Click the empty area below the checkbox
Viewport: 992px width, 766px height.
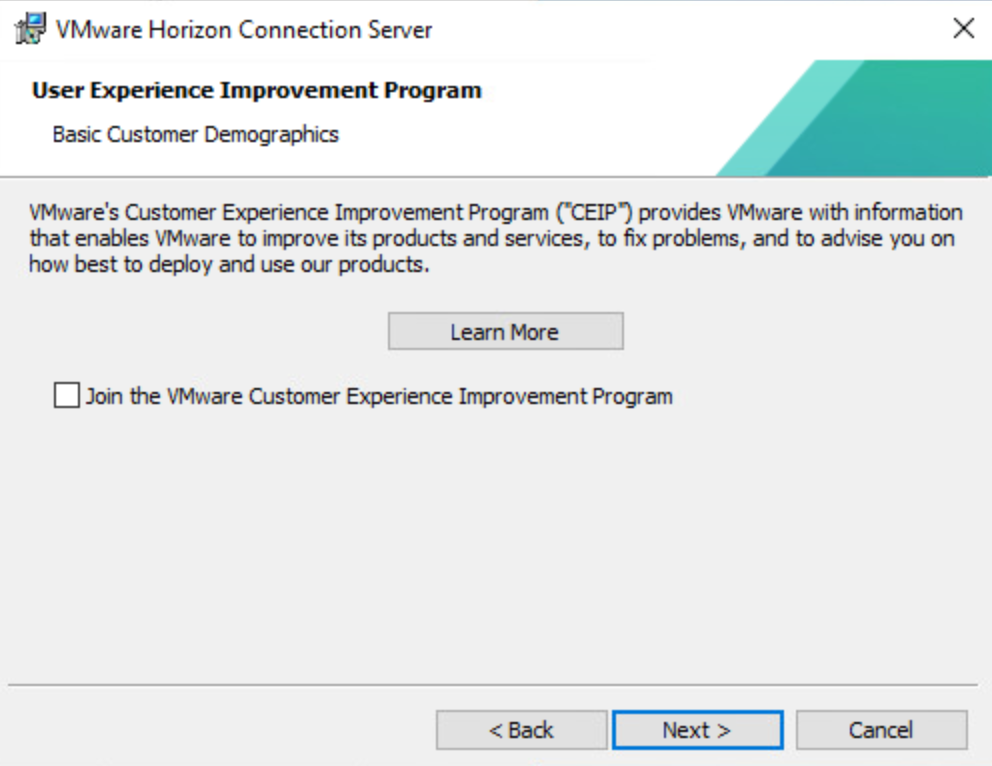click(x=495, y=540)
